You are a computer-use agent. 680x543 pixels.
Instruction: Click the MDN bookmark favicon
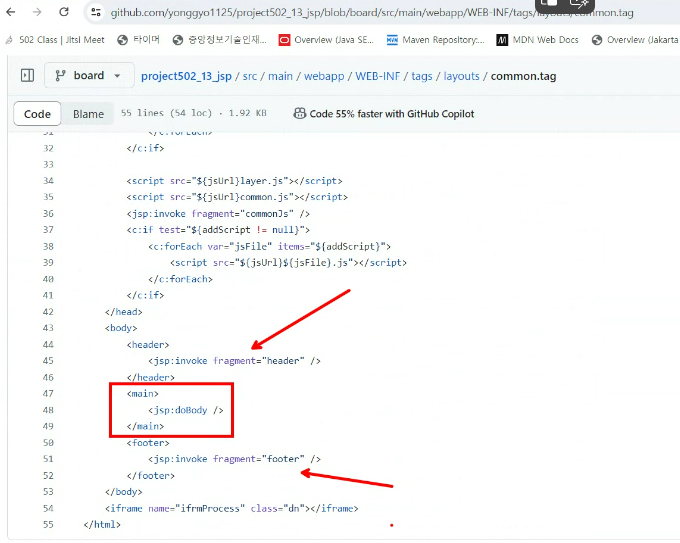(502, 40)
